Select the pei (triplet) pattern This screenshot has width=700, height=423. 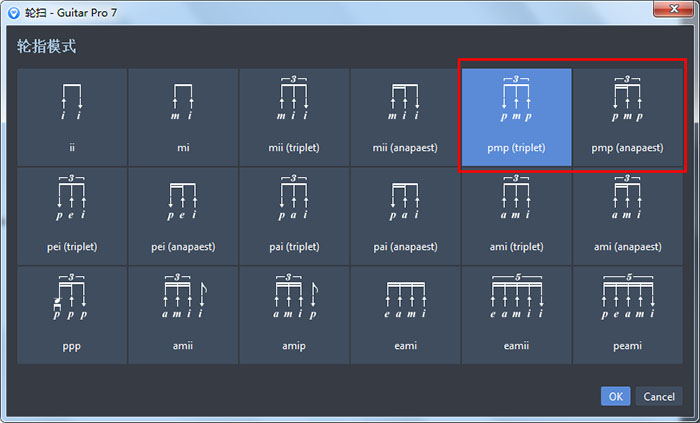point(72,215)
